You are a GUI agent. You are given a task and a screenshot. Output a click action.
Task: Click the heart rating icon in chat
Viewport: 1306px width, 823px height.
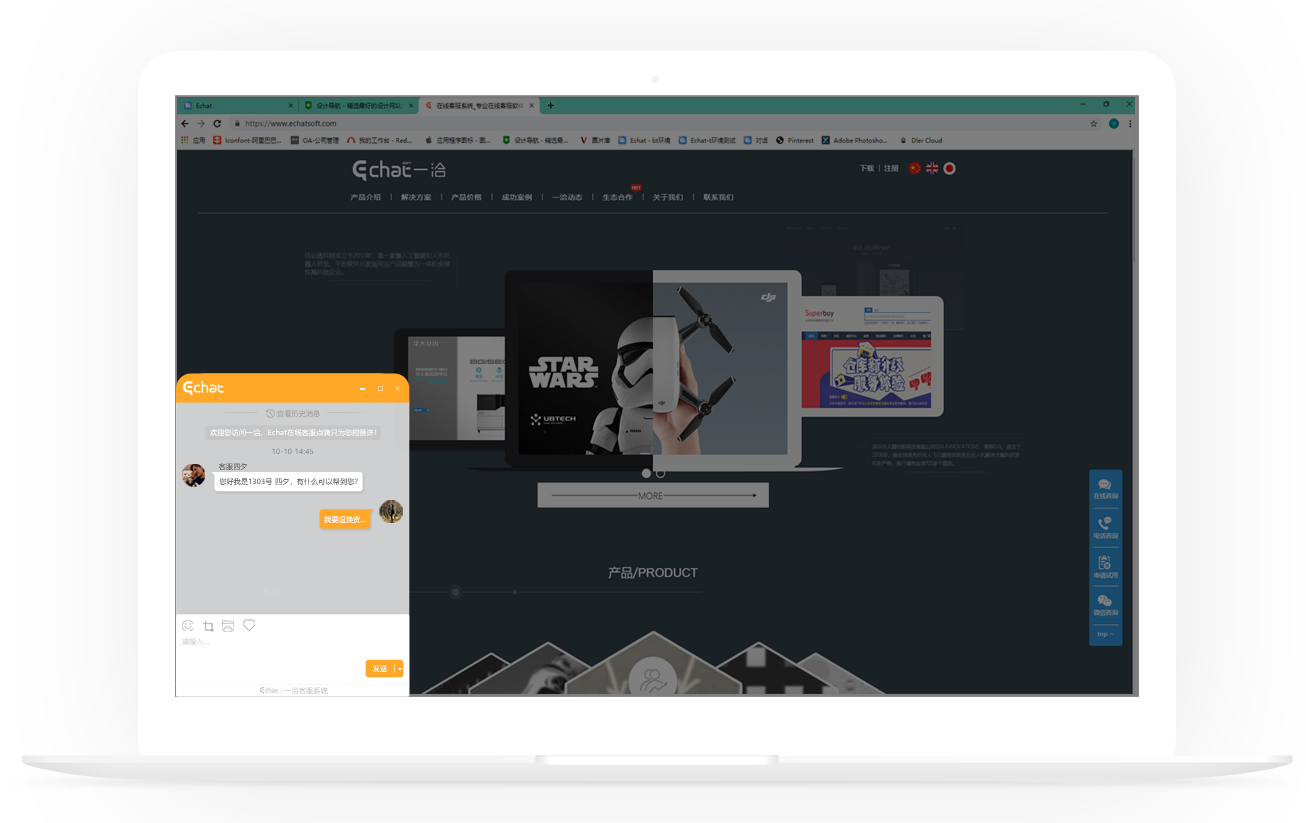point(249,625)
